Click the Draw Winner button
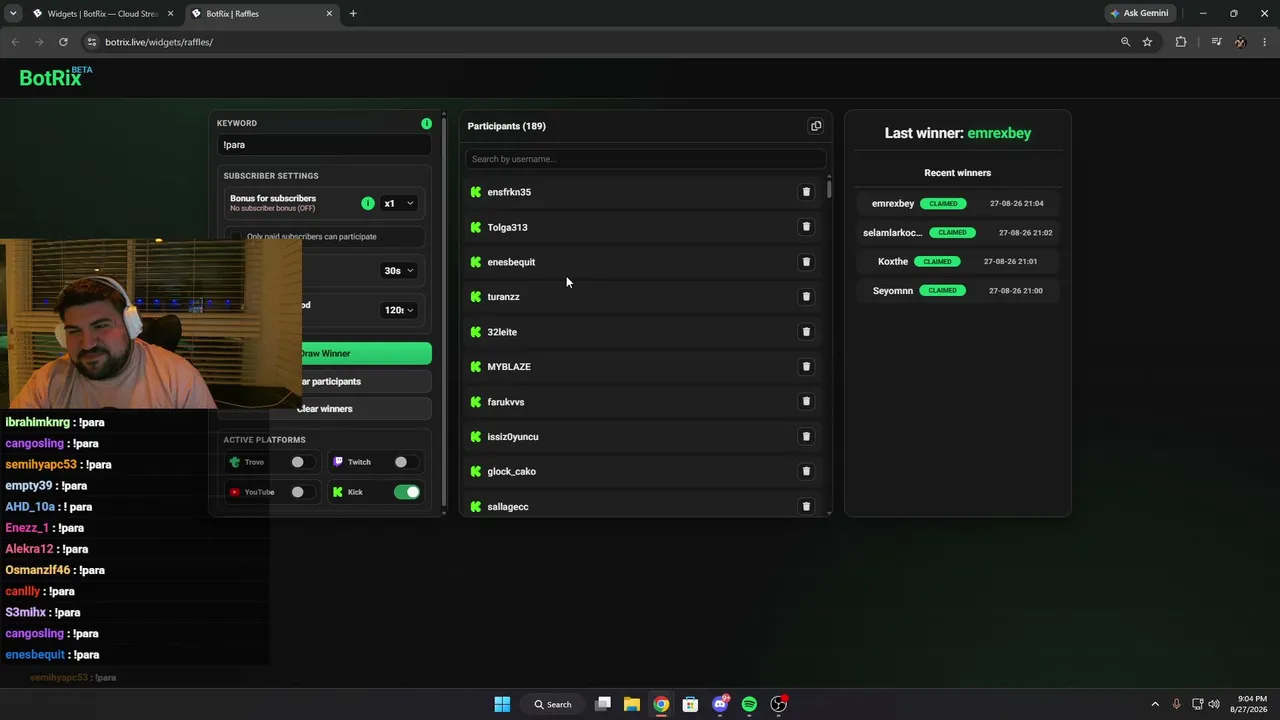Viewport: 1280px width, 720px height. [x=325, y=353]
